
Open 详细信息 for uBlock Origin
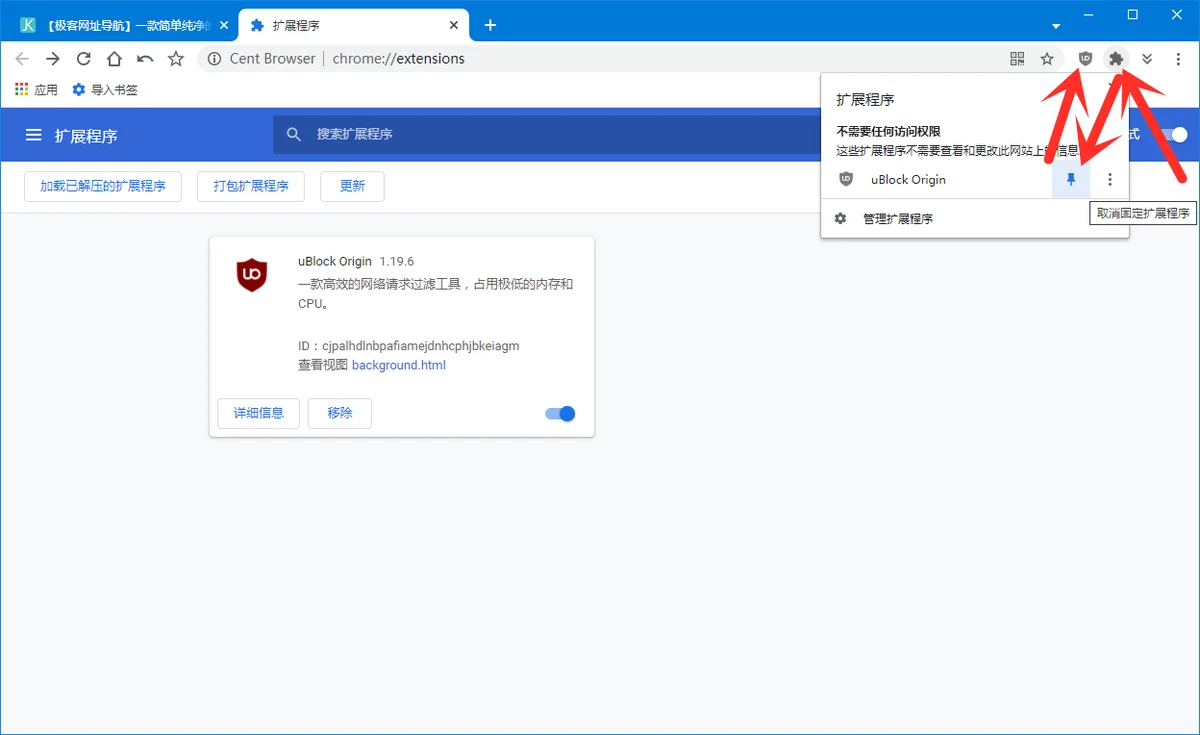click(259, 413)
